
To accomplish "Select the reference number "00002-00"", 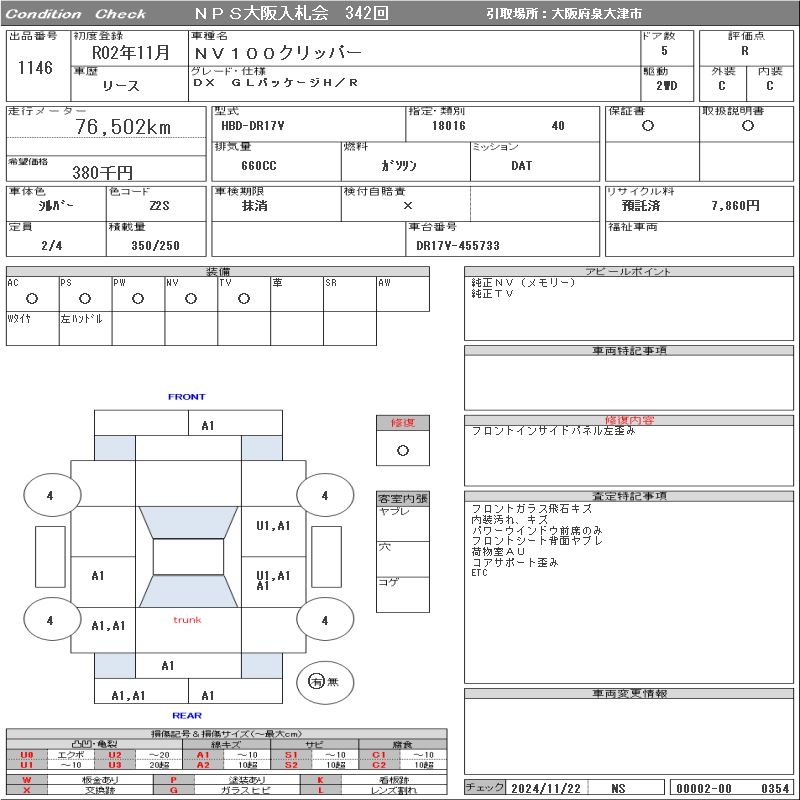I will tap(704, 788).
